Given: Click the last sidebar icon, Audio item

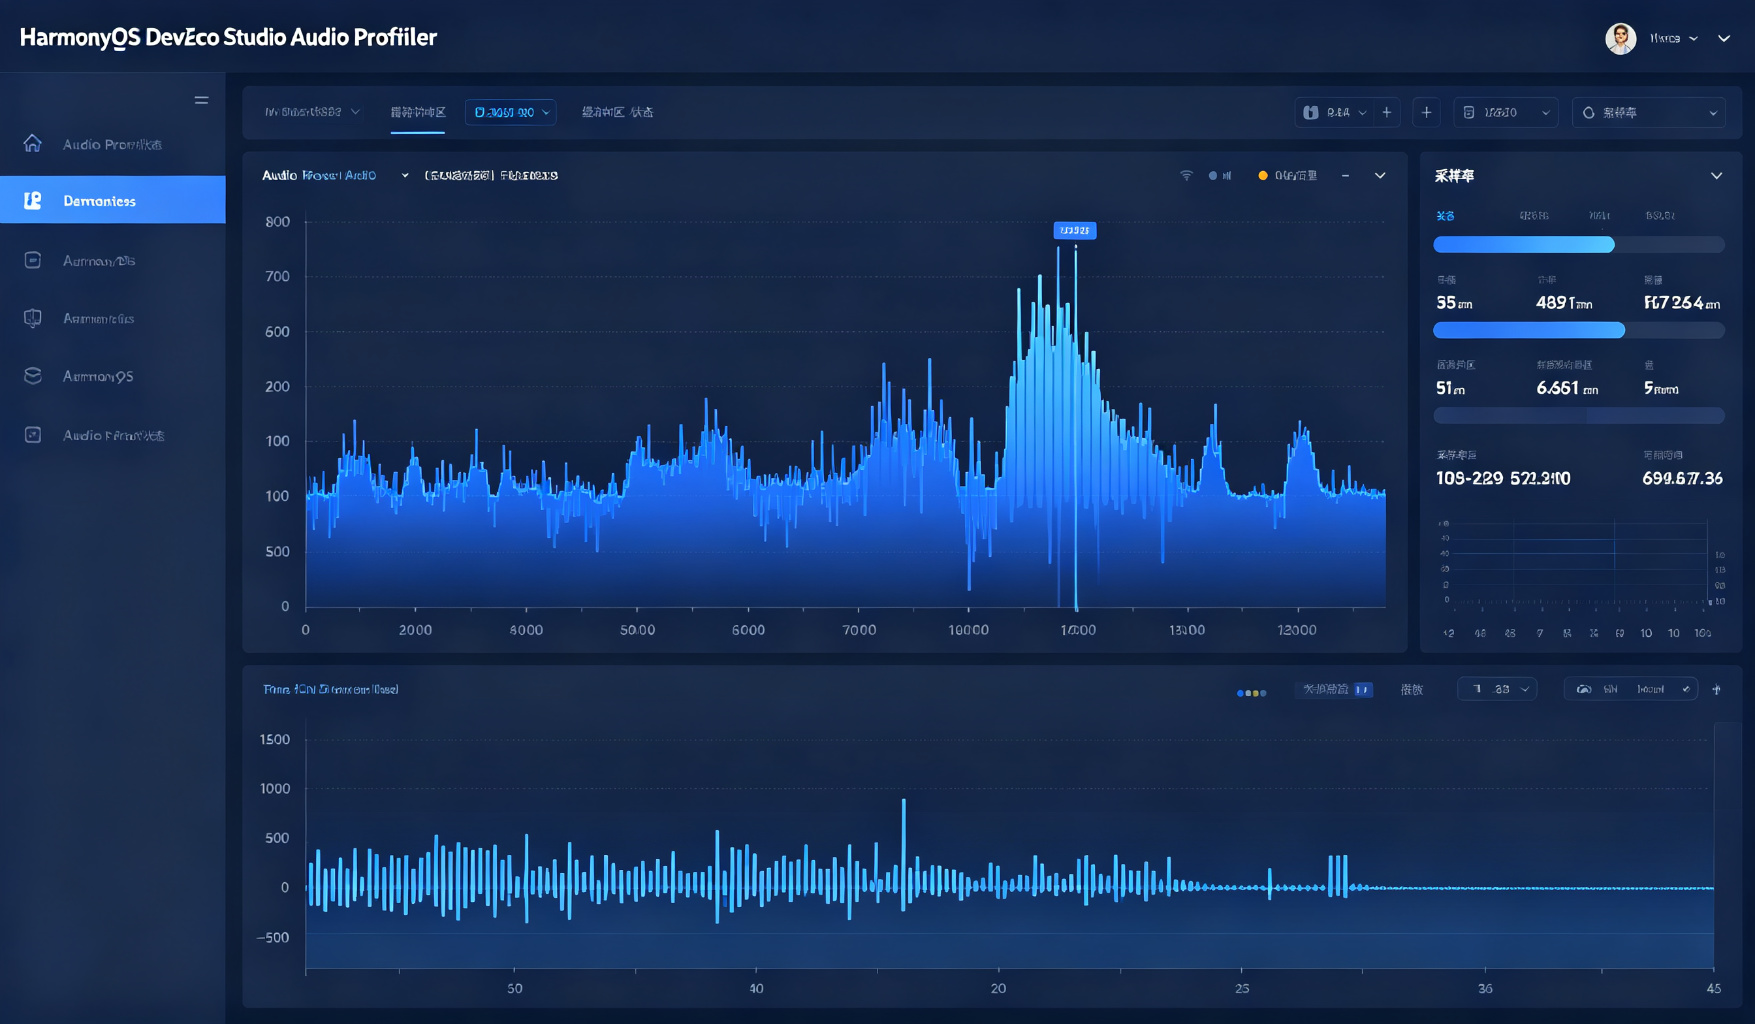Looking at the screenshot, I should click(33, 435).
